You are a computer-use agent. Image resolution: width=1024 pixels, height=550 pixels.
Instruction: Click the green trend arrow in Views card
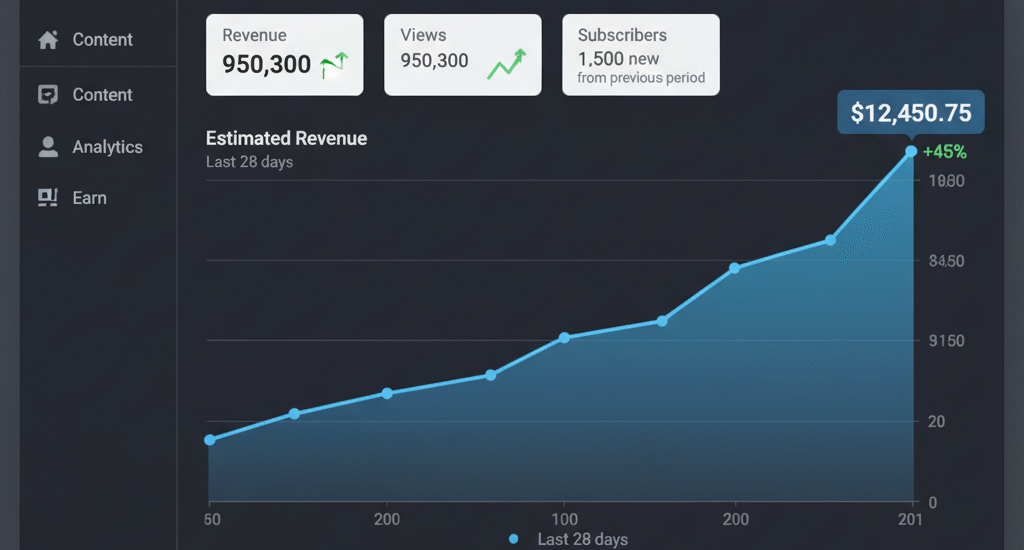(506, 64)
